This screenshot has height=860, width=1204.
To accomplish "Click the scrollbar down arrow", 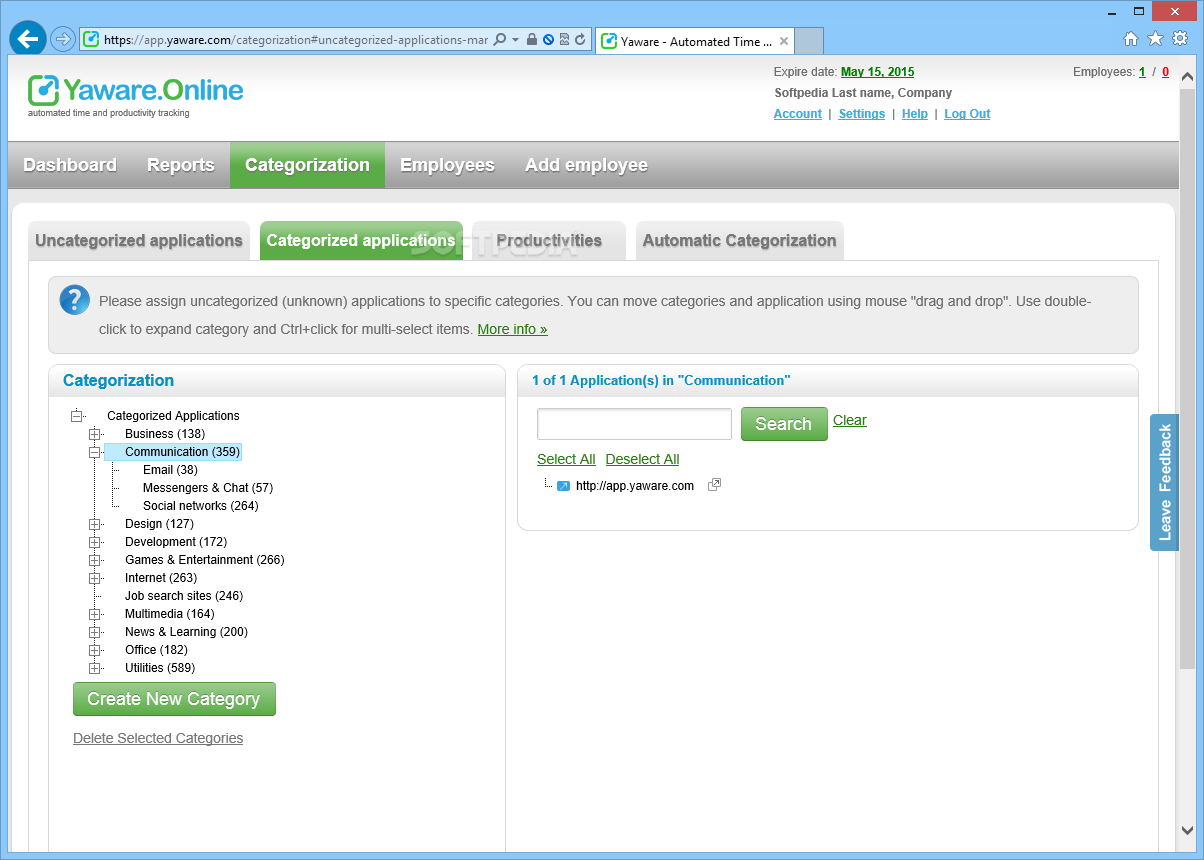I will pos(1187,830).
